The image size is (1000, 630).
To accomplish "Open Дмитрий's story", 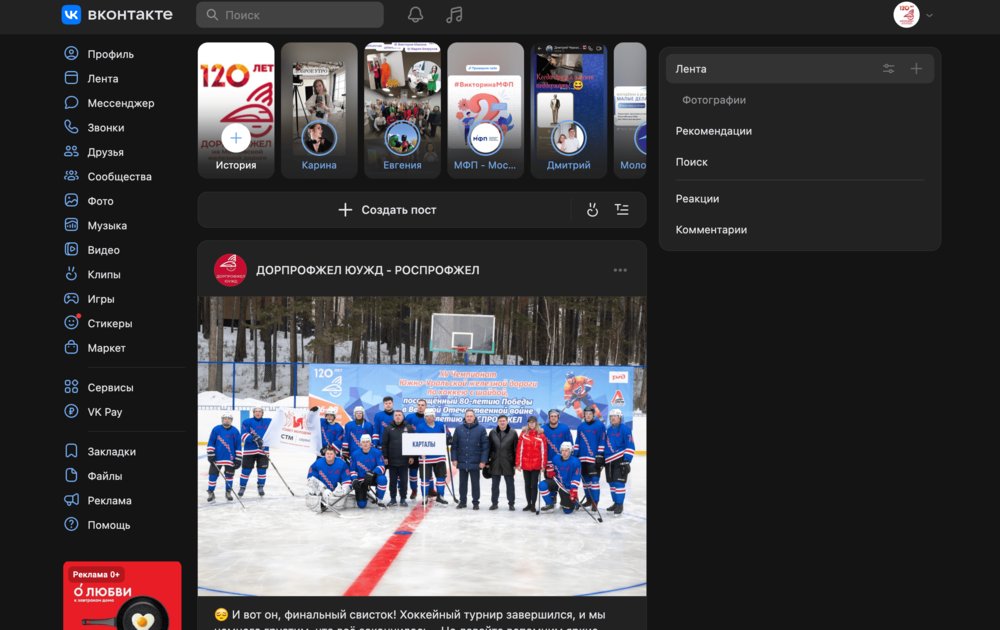I will [569, 110].
